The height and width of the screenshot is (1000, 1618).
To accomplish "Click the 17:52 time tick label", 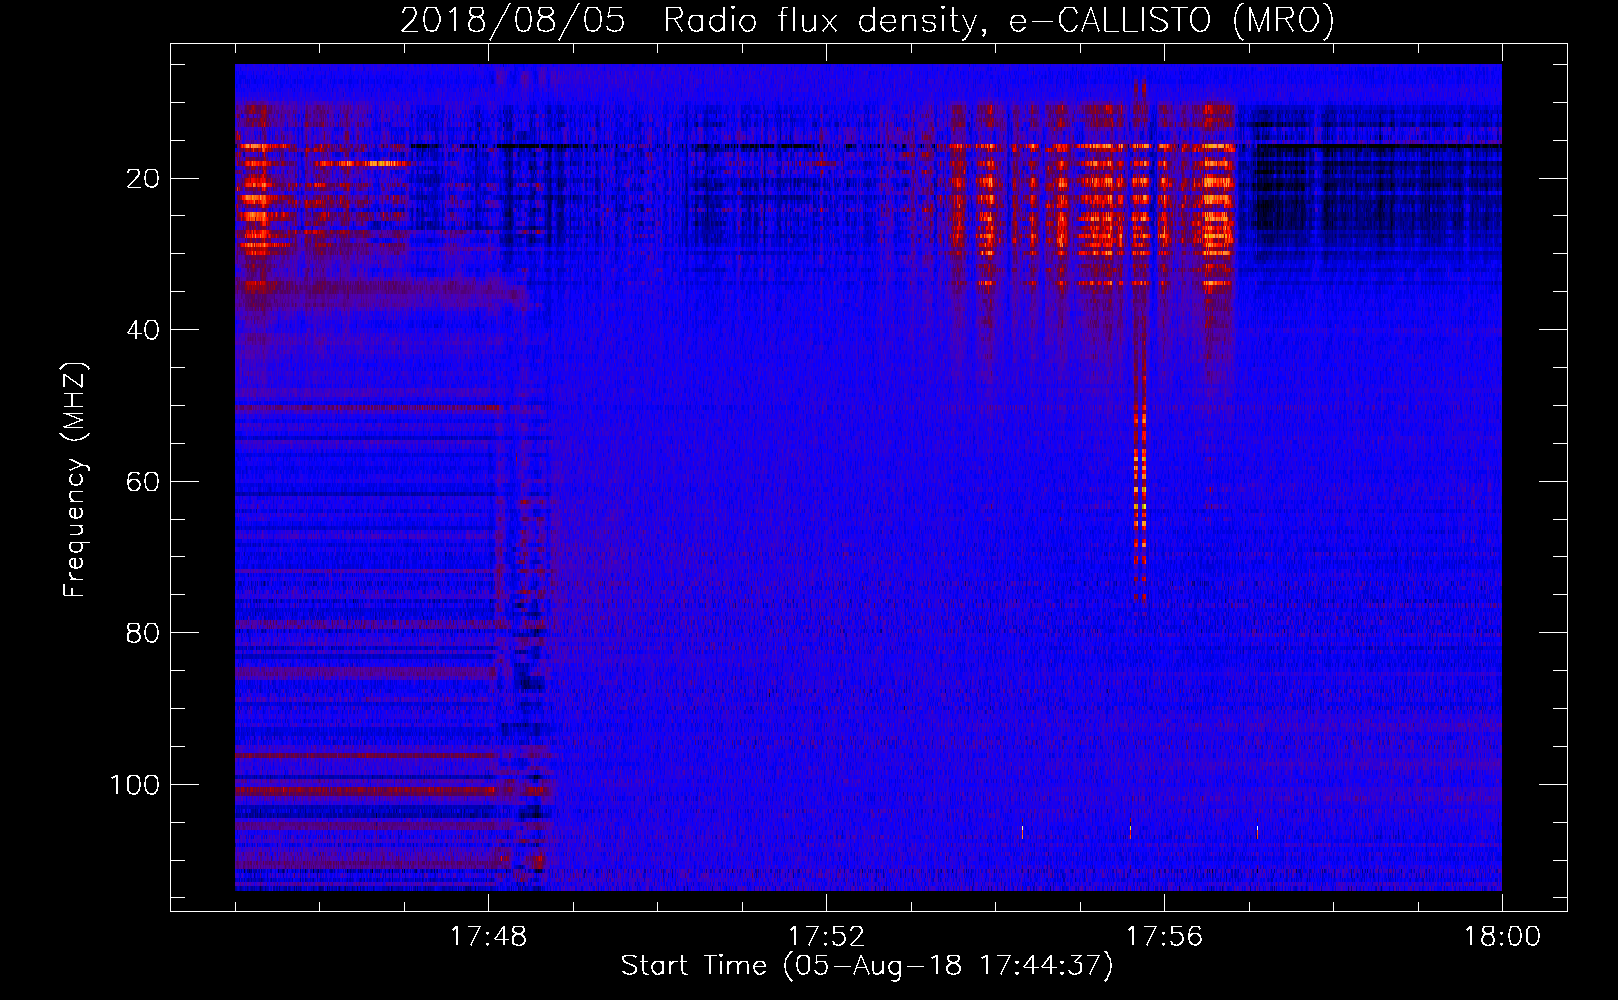I will (x=826, y=937).
